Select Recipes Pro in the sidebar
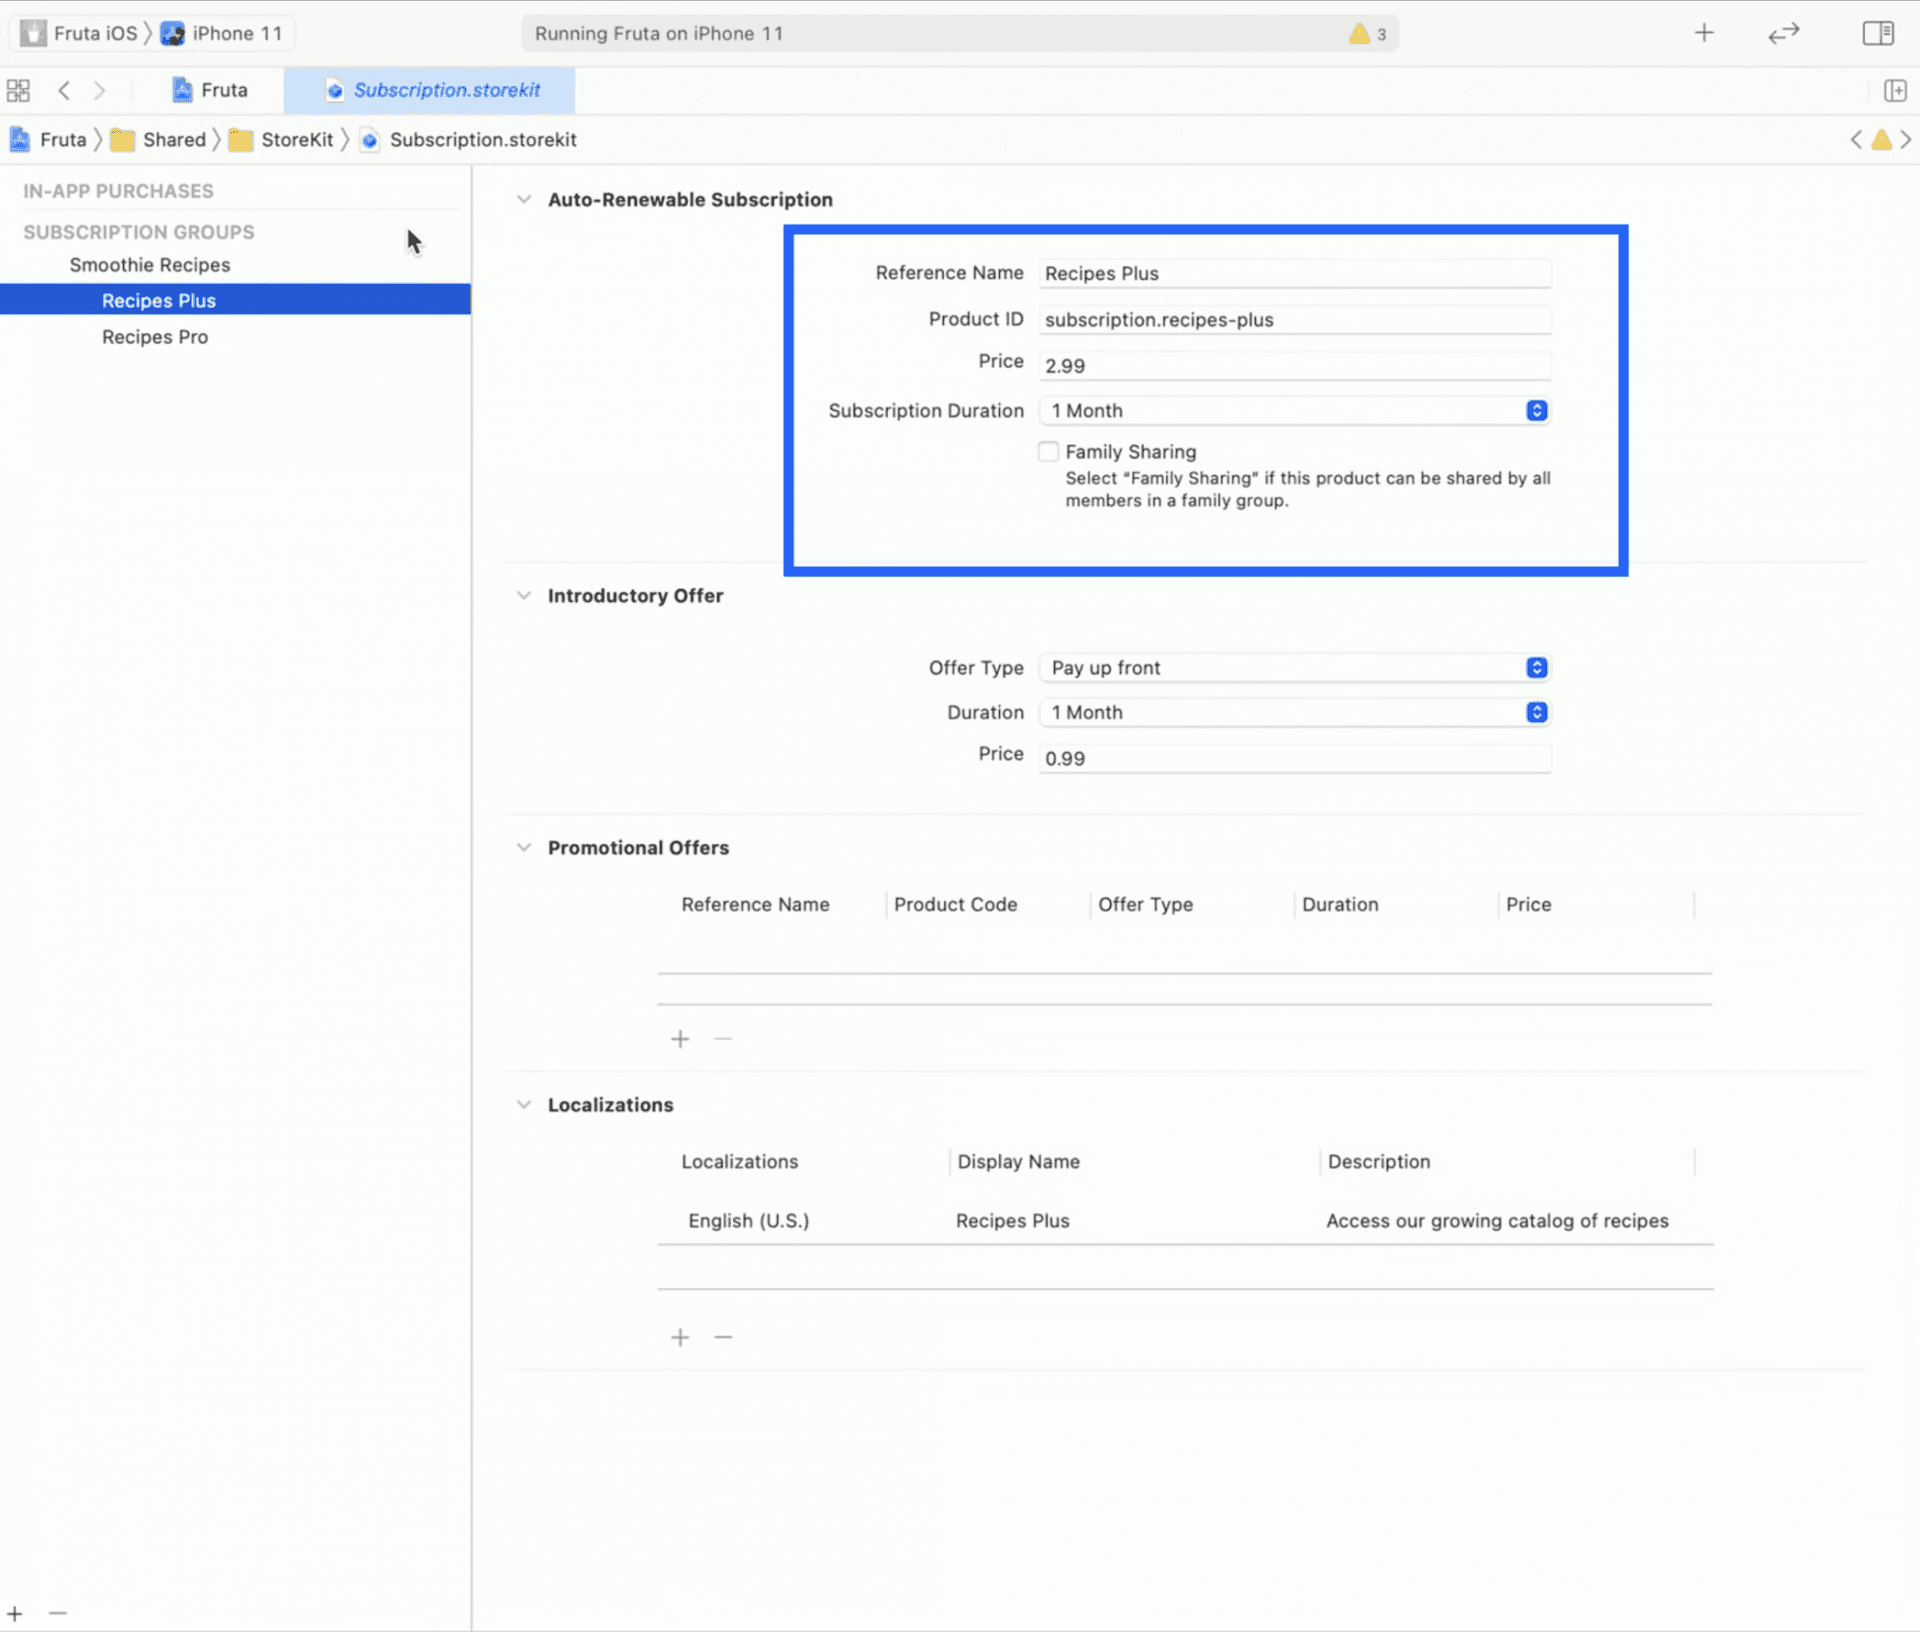The height and width of the screenshot is (1632, 1920). (x=155, y=337)
